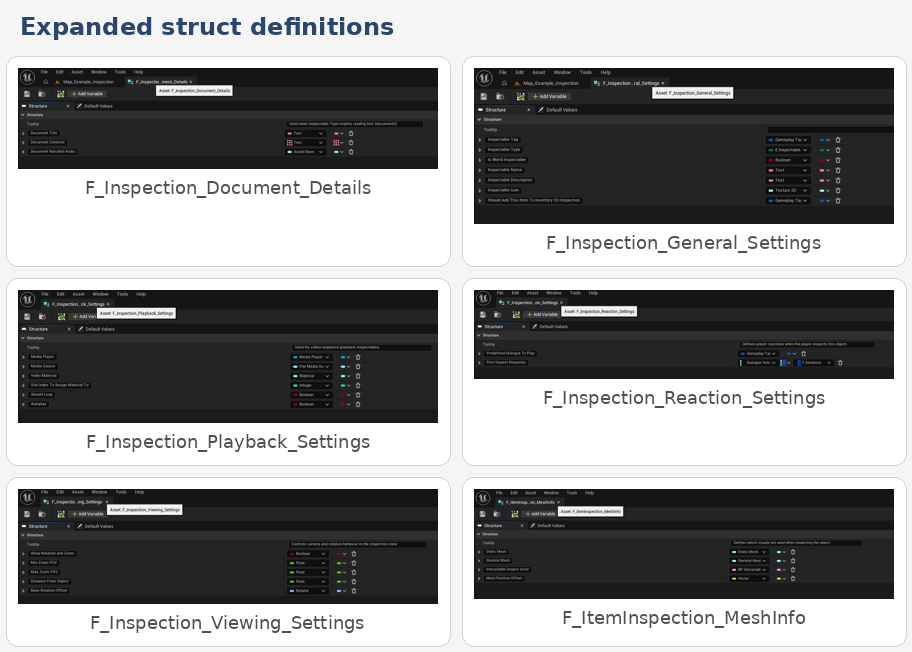Expand the Document Contents variable row
This screenshot has height=652, width=912.
pos(23,143)
